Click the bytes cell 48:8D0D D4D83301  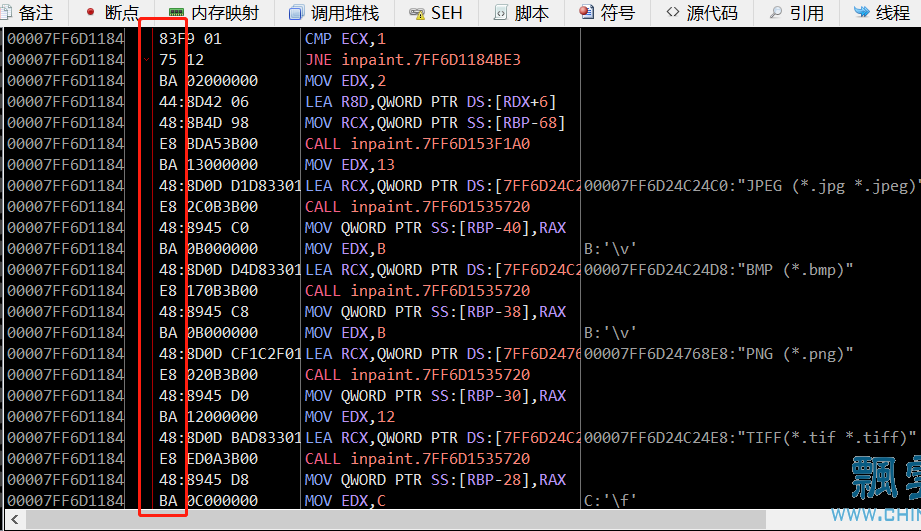tap(230, 270)
